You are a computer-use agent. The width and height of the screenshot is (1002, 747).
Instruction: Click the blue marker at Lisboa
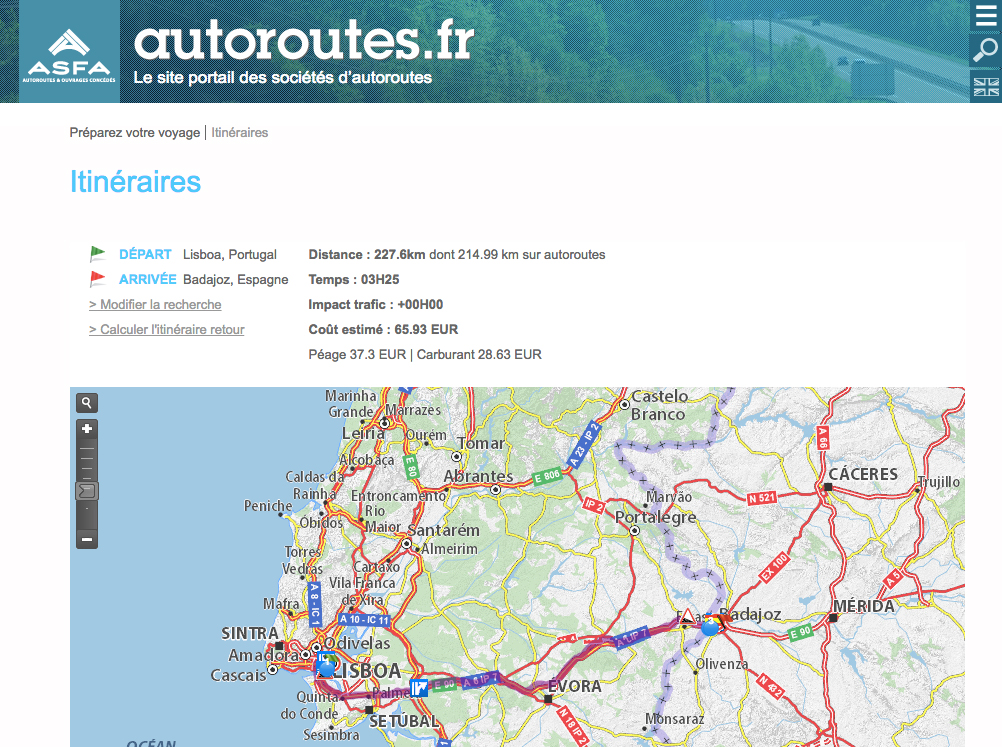pos(326,665)
